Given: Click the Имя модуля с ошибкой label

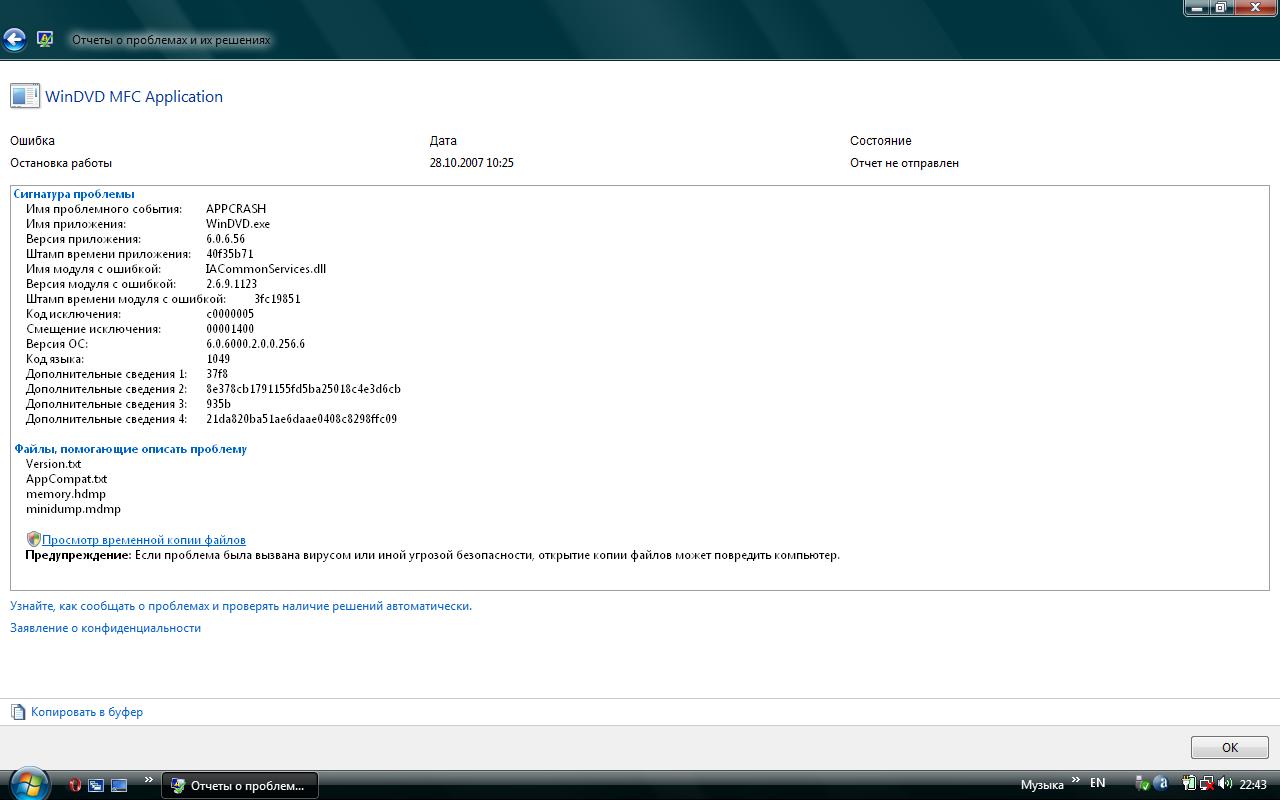Looking at the screenshot, I should (93, 269).
